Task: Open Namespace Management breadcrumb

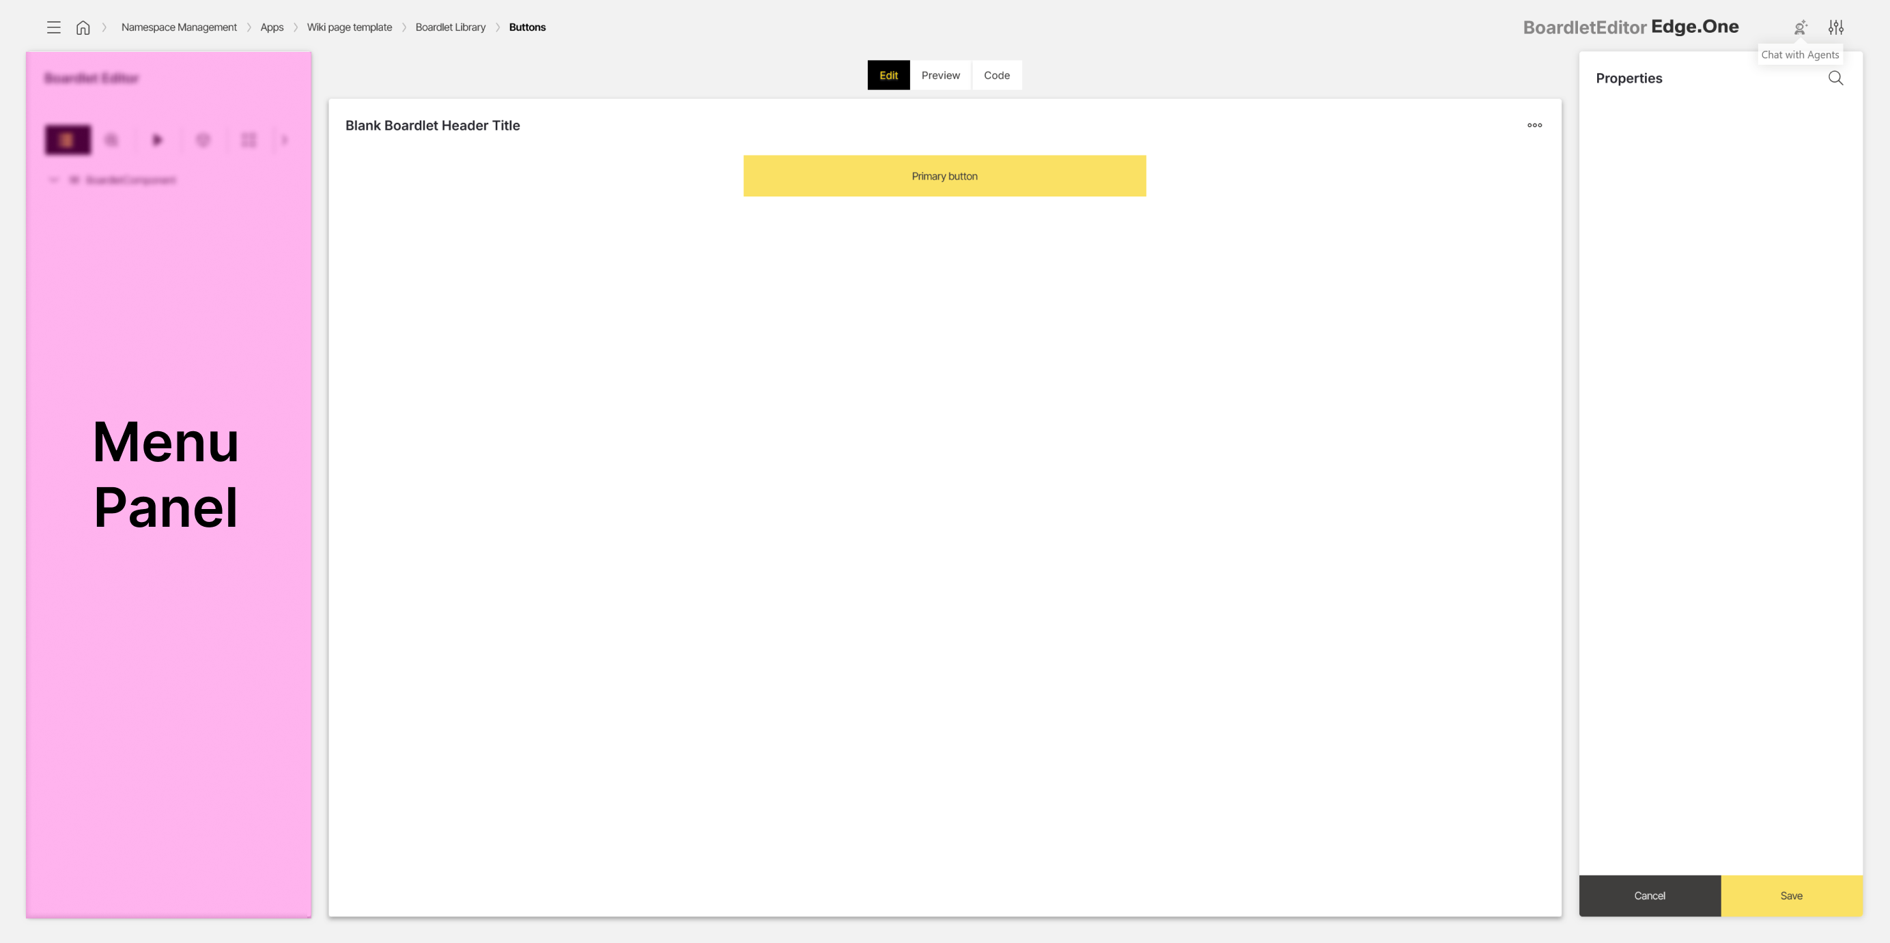Action: point(179,28)
